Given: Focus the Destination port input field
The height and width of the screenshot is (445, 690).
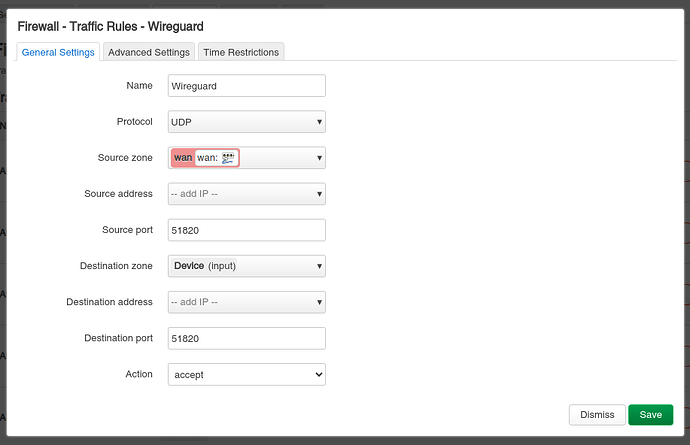Looking at the screenshot, I should click(246, 338).
